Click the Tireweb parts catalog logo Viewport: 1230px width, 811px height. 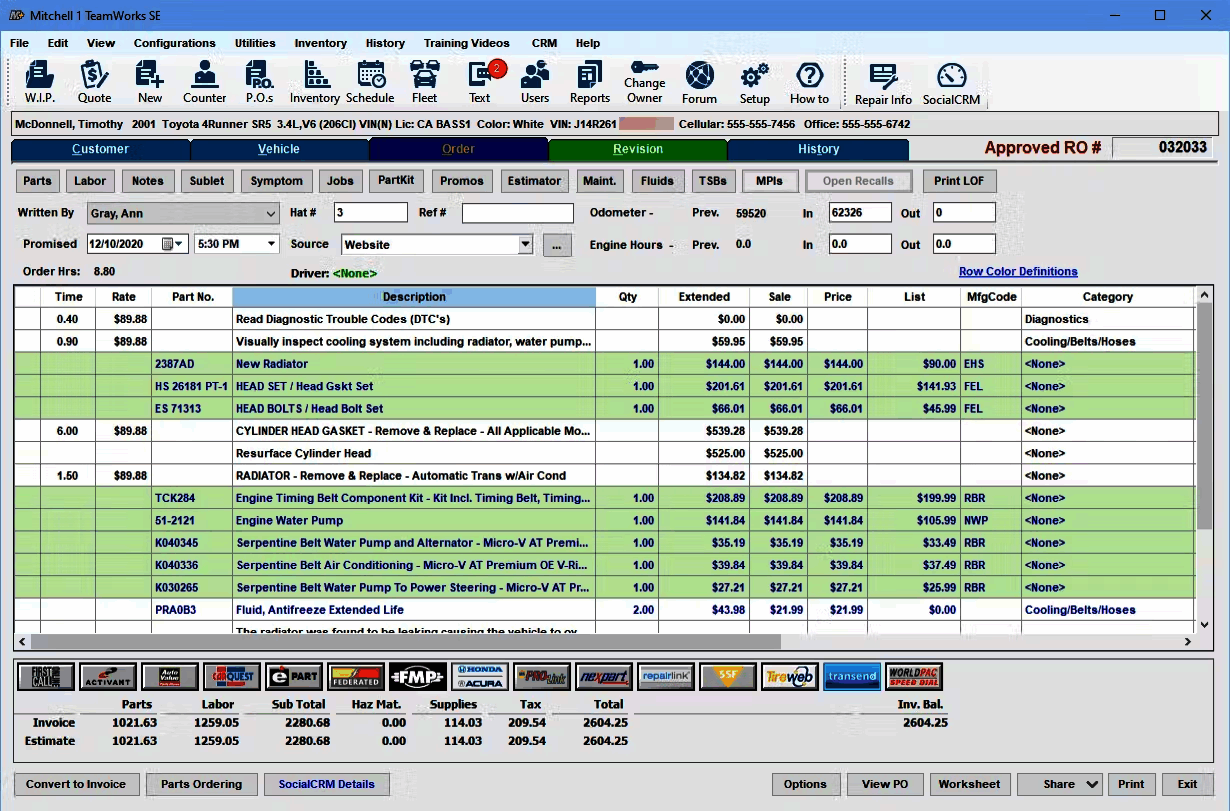(x=790, y=677)
